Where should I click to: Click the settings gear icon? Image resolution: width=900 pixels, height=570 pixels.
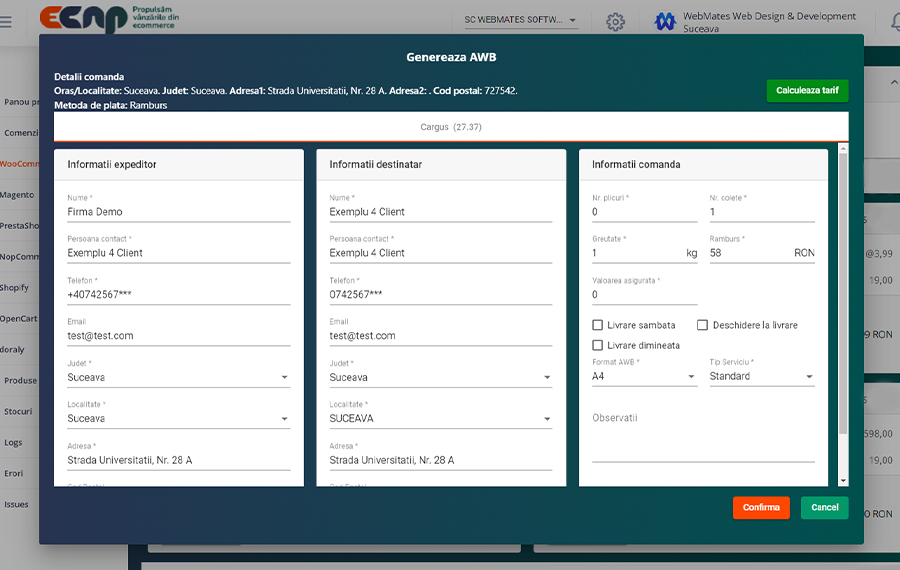(x=615, y=21)
